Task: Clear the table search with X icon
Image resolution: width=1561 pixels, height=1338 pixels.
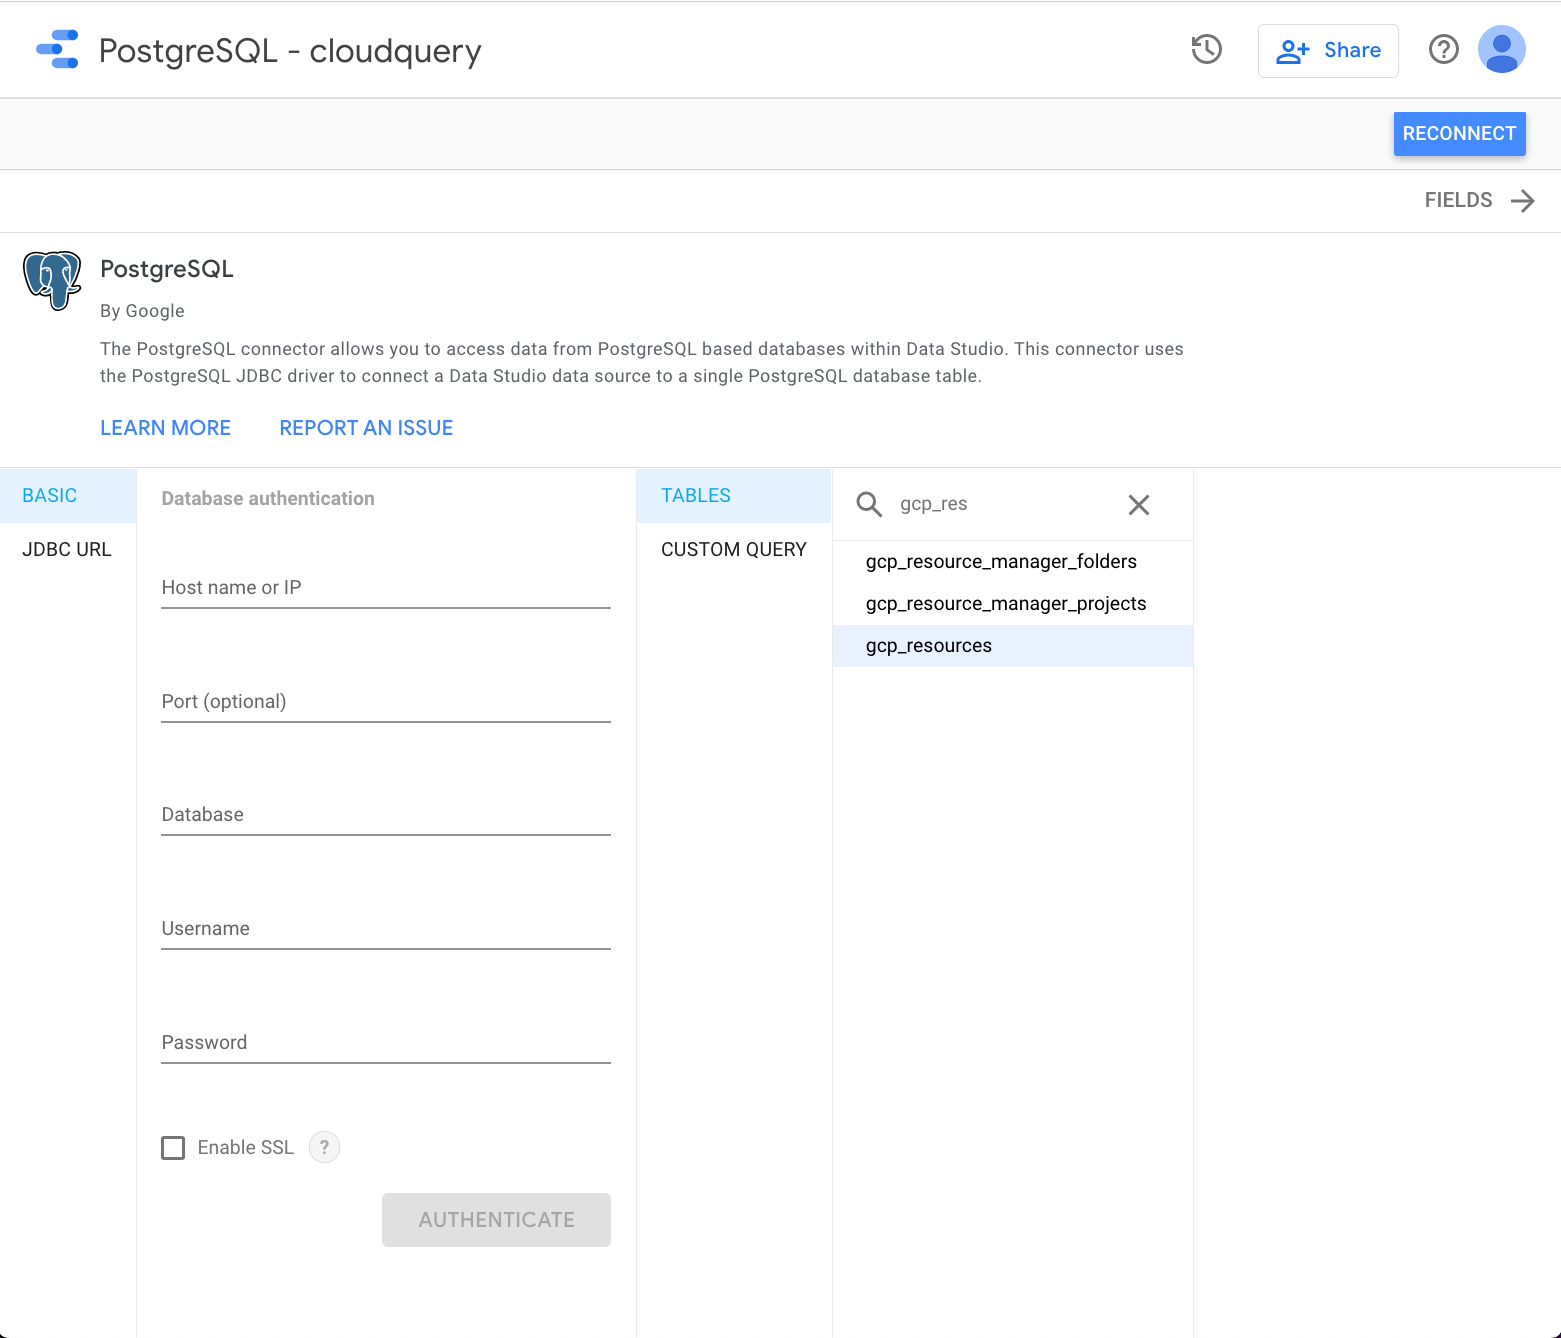Action: coord(1138,505)
